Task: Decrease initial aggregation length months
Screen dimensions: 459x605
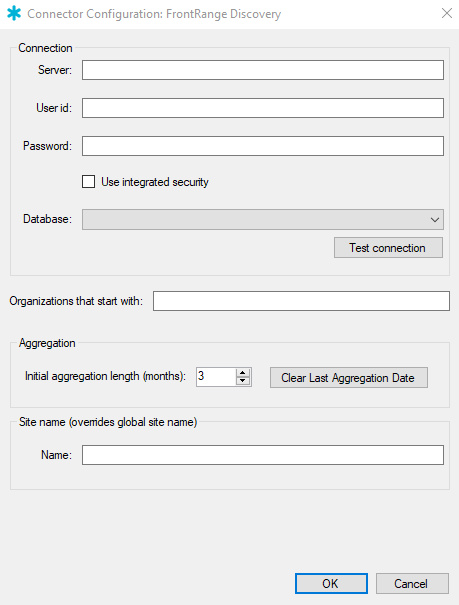Action: 243,381
